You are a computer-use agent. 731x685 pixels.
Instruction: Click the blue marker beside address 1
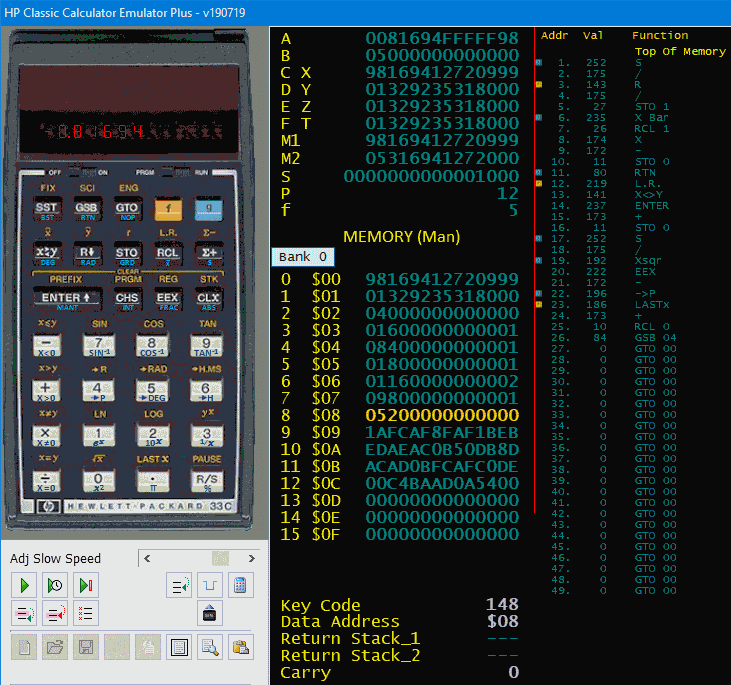pos(538,62)
